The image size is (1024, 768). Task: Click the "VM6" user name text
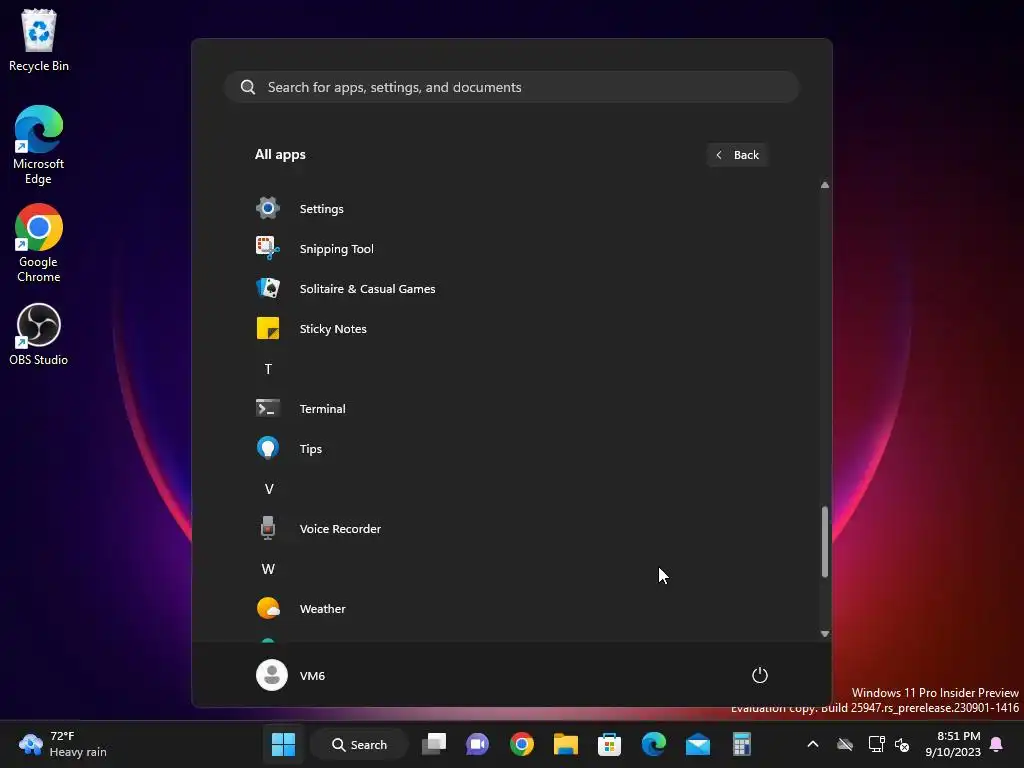click(312, 676)
